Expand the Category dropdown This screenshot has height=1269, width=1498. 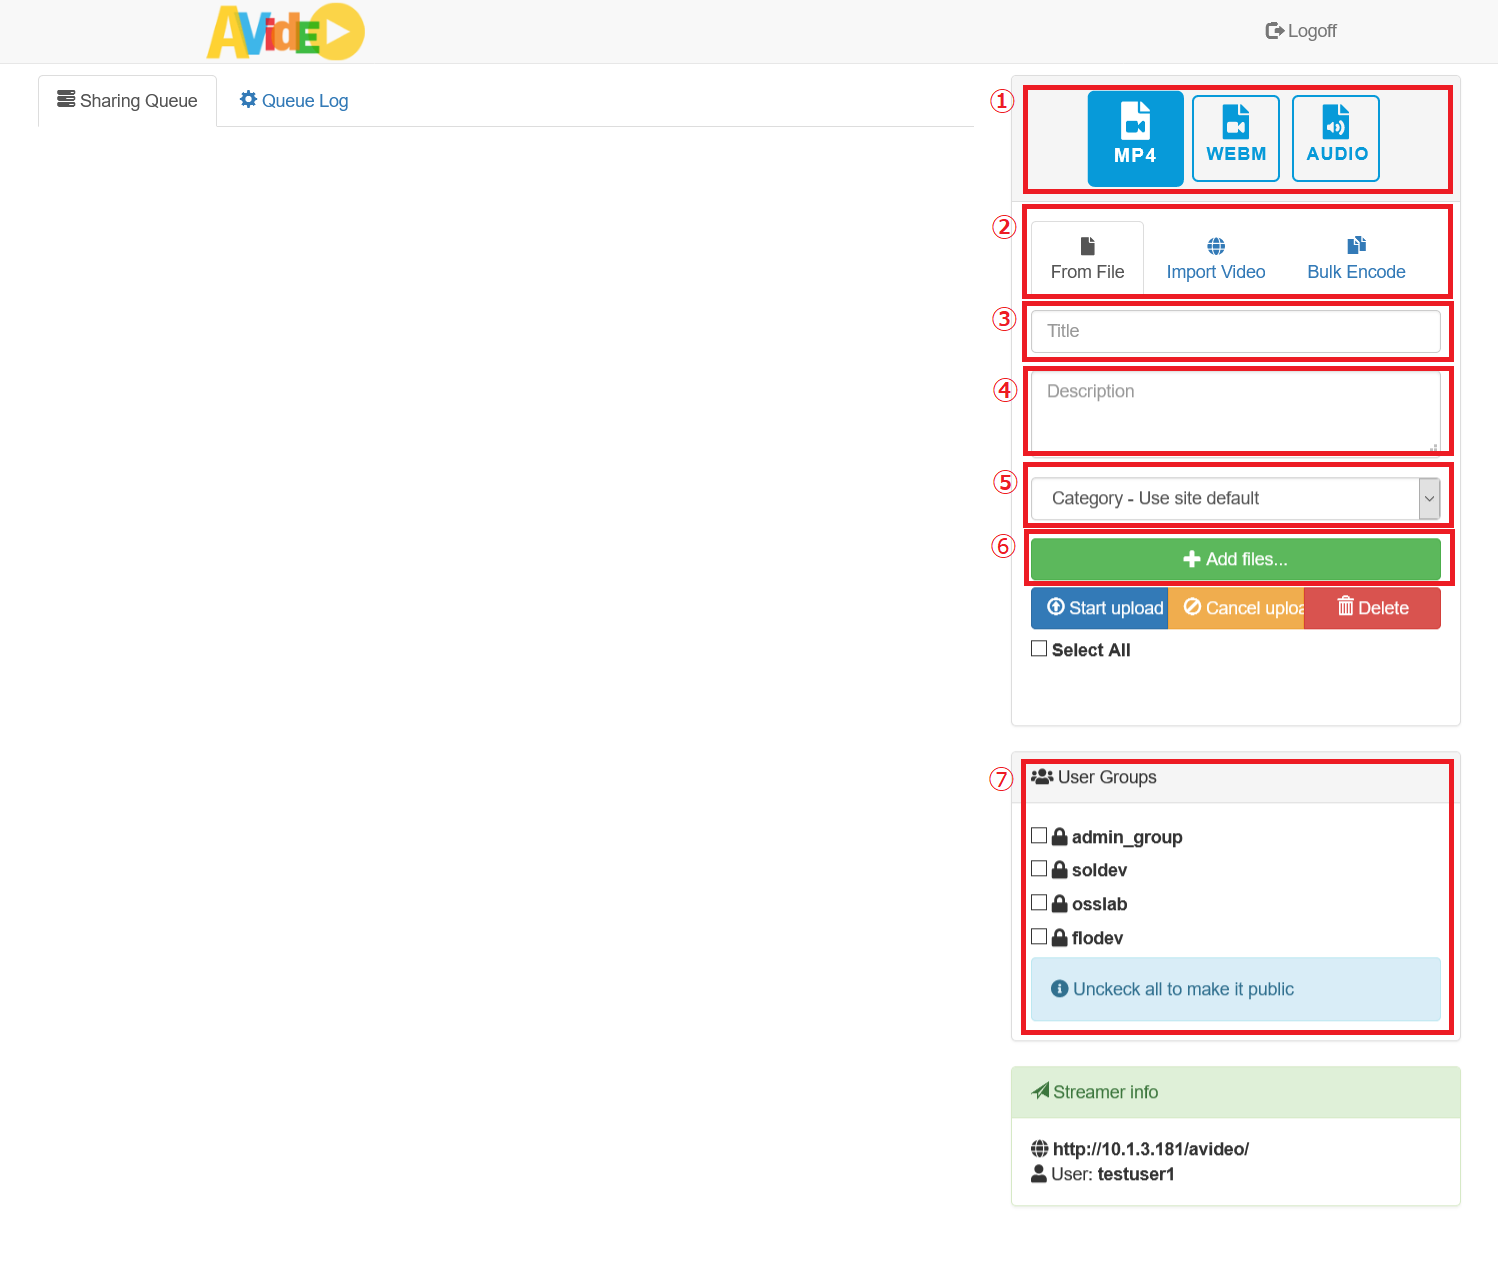click(x=1236, y=498)
